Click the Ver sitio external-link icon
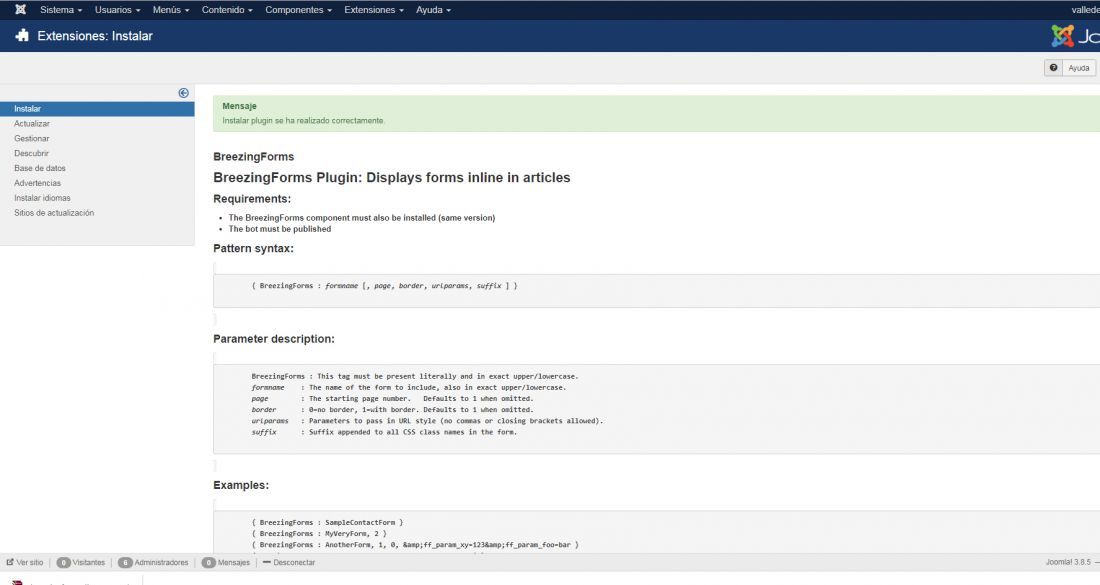 (10, 562)
